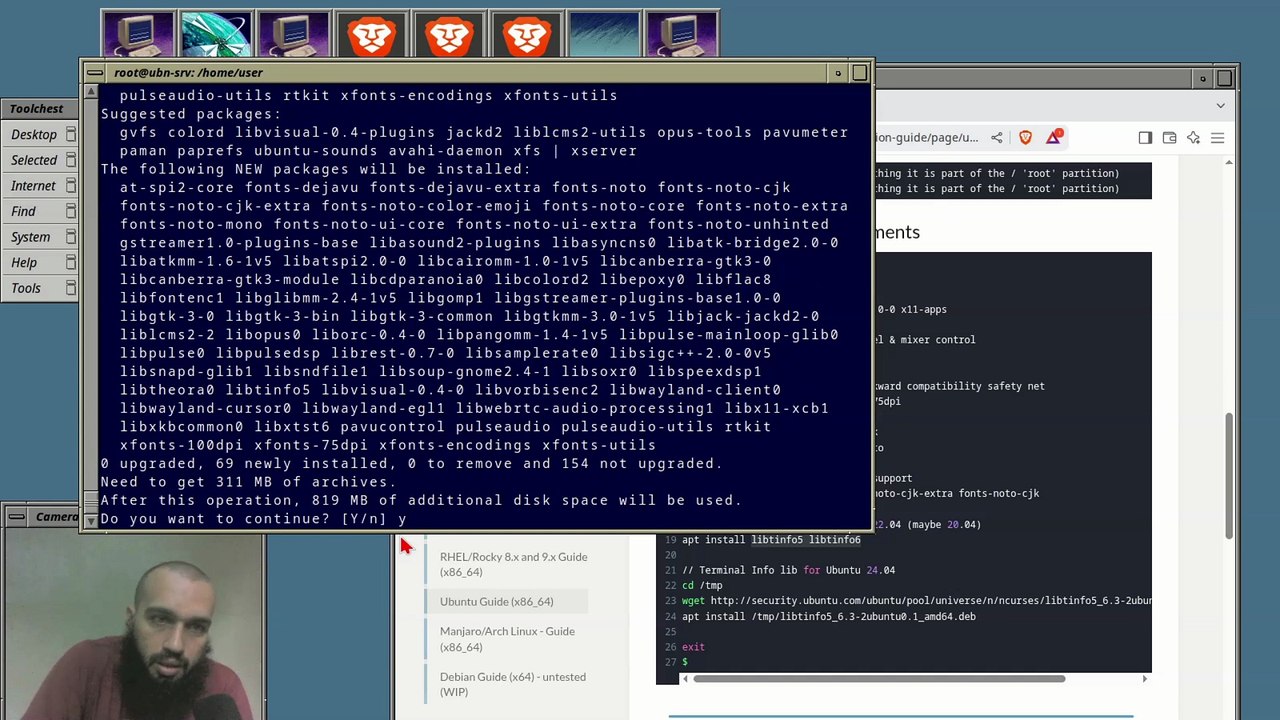The width and height of the screenshot is (1280, 720).
Task: Open the middle Brave browser desktop icon
Action: 449,36
